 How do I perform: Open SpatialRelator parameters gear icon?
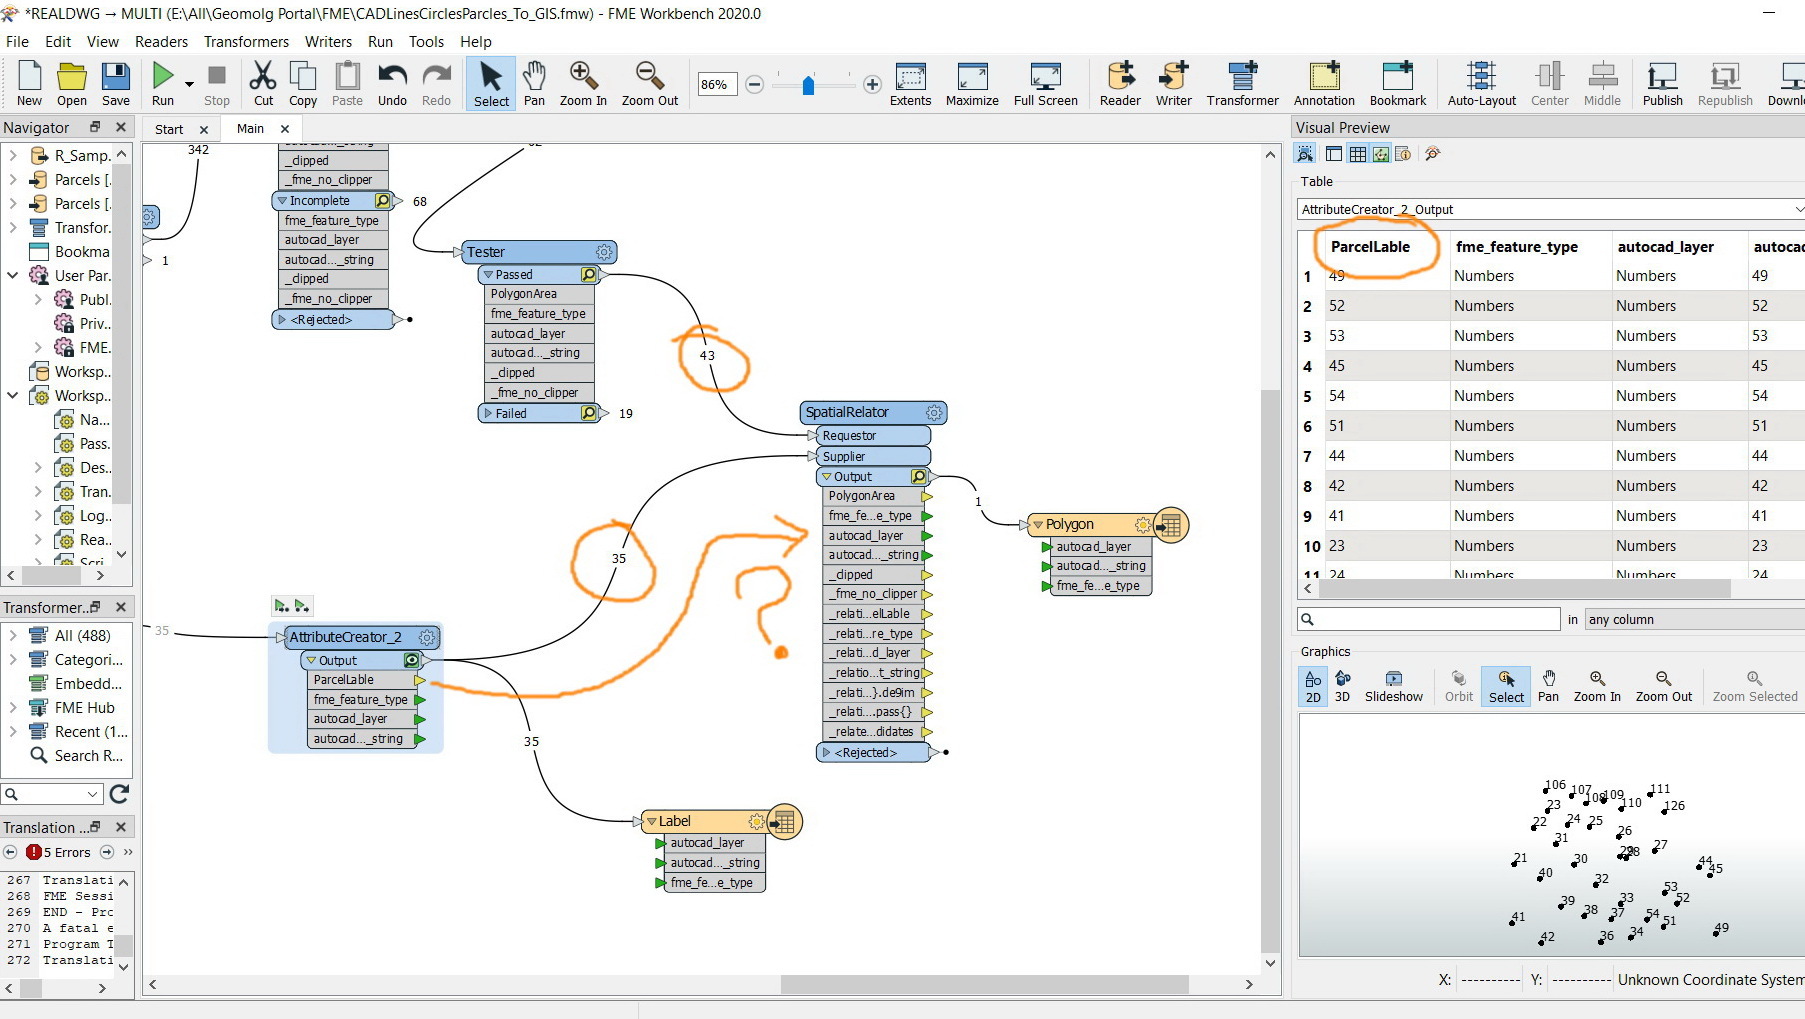point(934,412)
